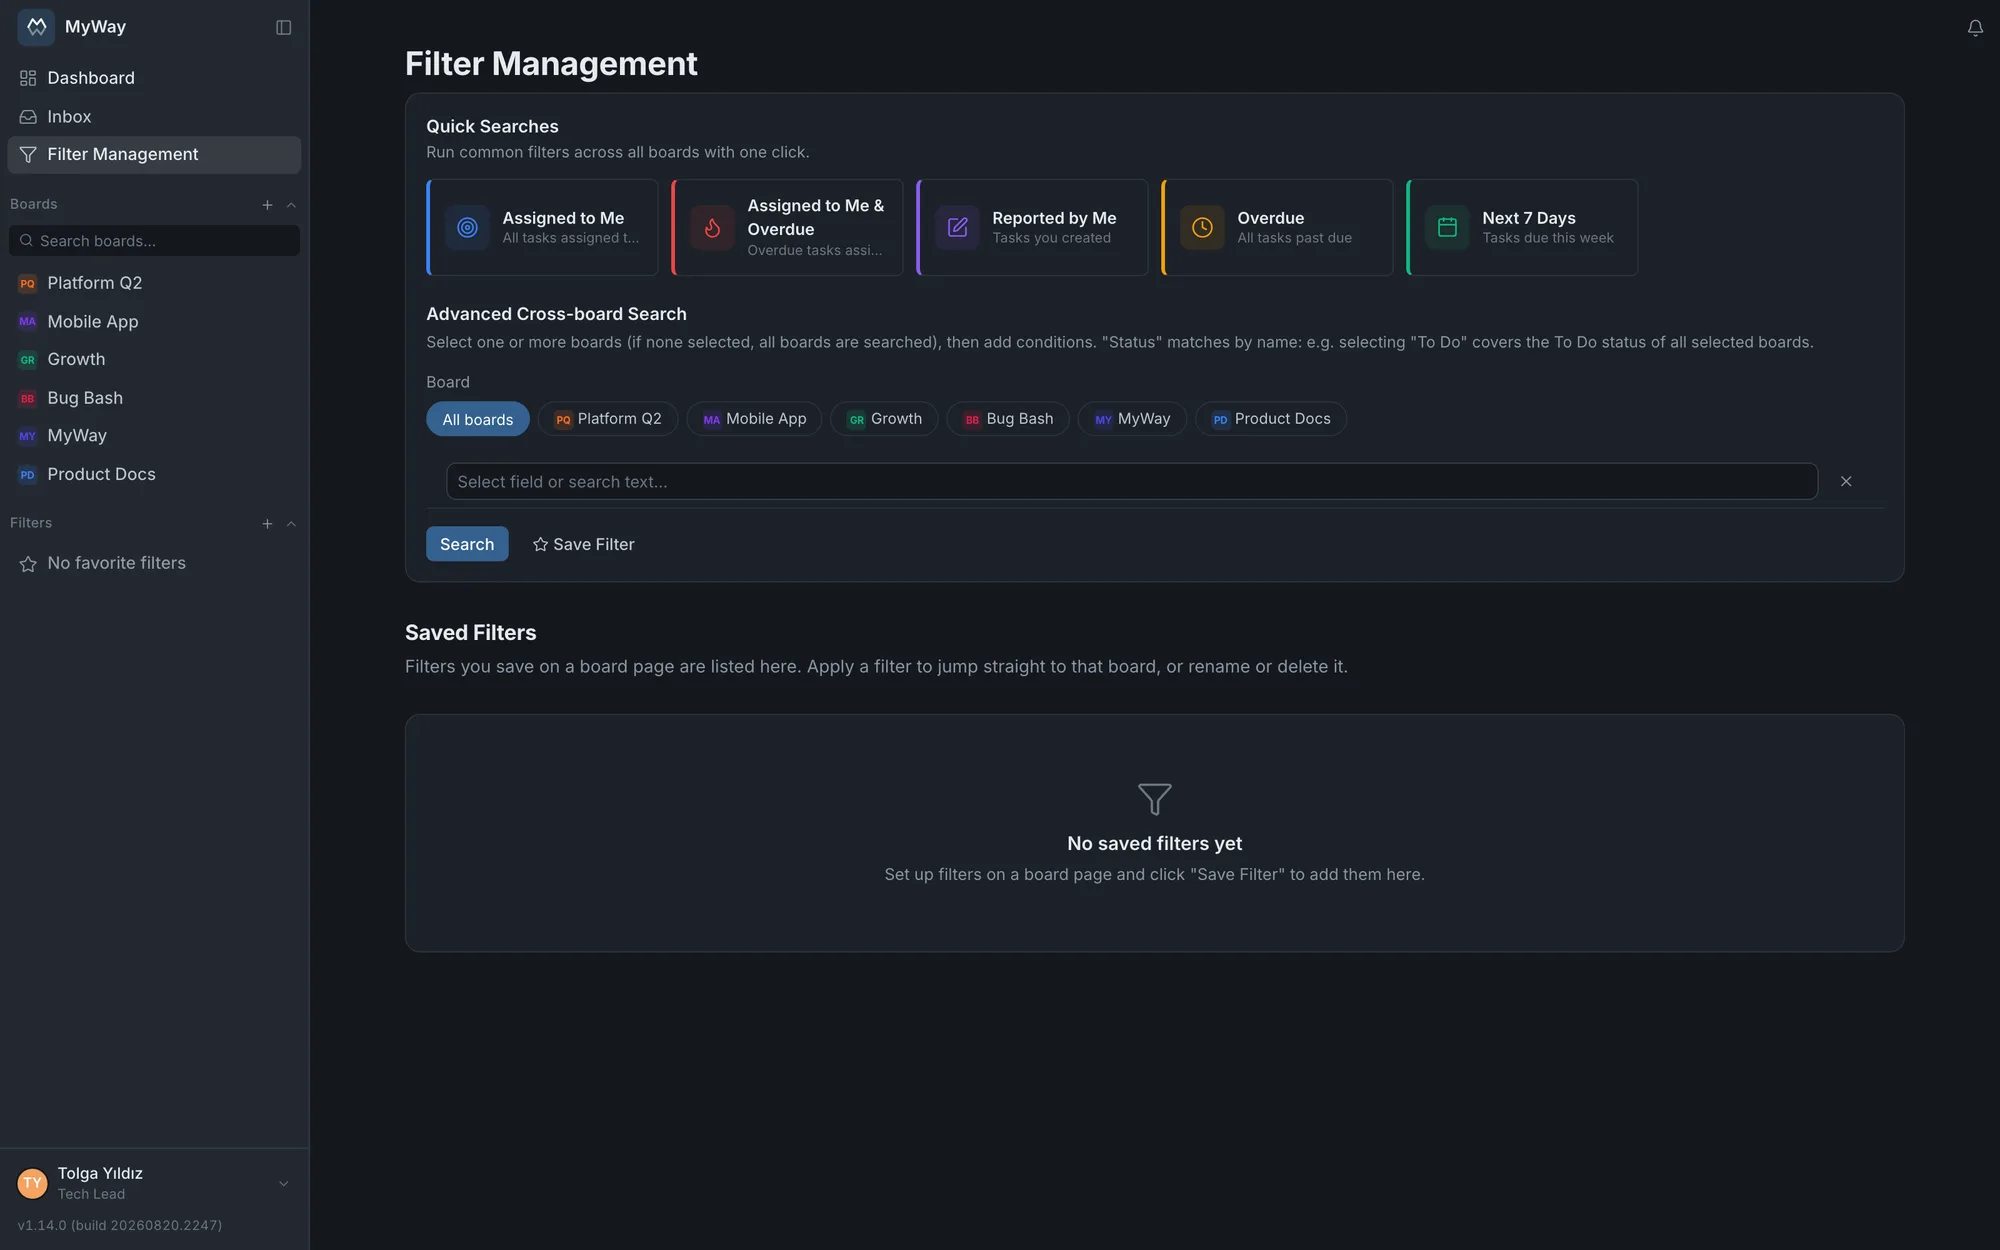Open notifications bell icon
This screenshot has width=2000, height=1250.
coord(1975,28)
